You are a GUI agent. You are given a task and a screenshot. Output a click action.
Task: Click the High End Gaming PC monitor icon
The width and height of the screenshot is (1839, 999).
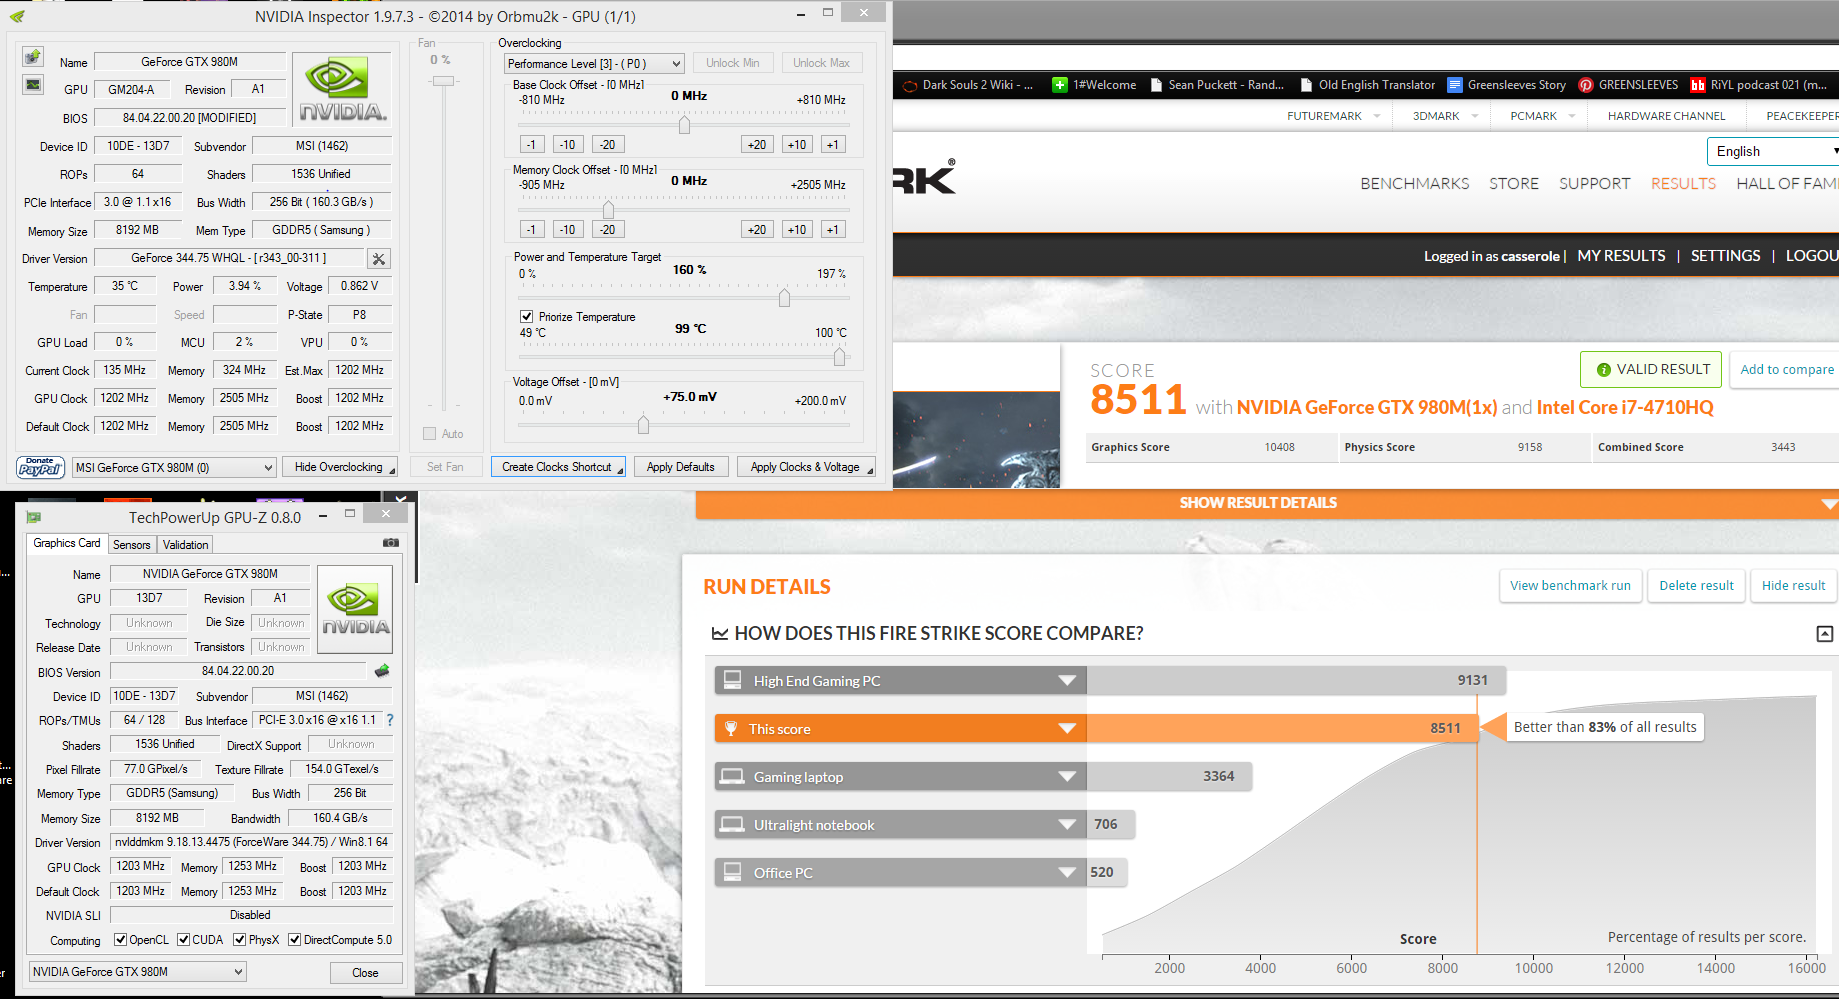[733, 680]
